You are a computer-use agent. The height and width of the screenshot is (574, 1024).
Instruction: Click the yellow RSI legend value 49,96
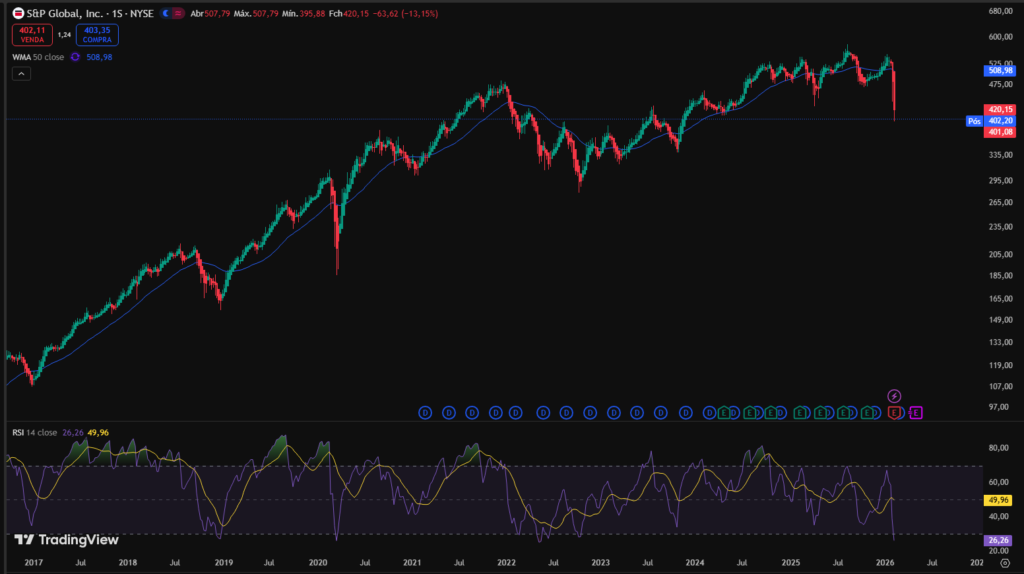(x=98, y=432)
